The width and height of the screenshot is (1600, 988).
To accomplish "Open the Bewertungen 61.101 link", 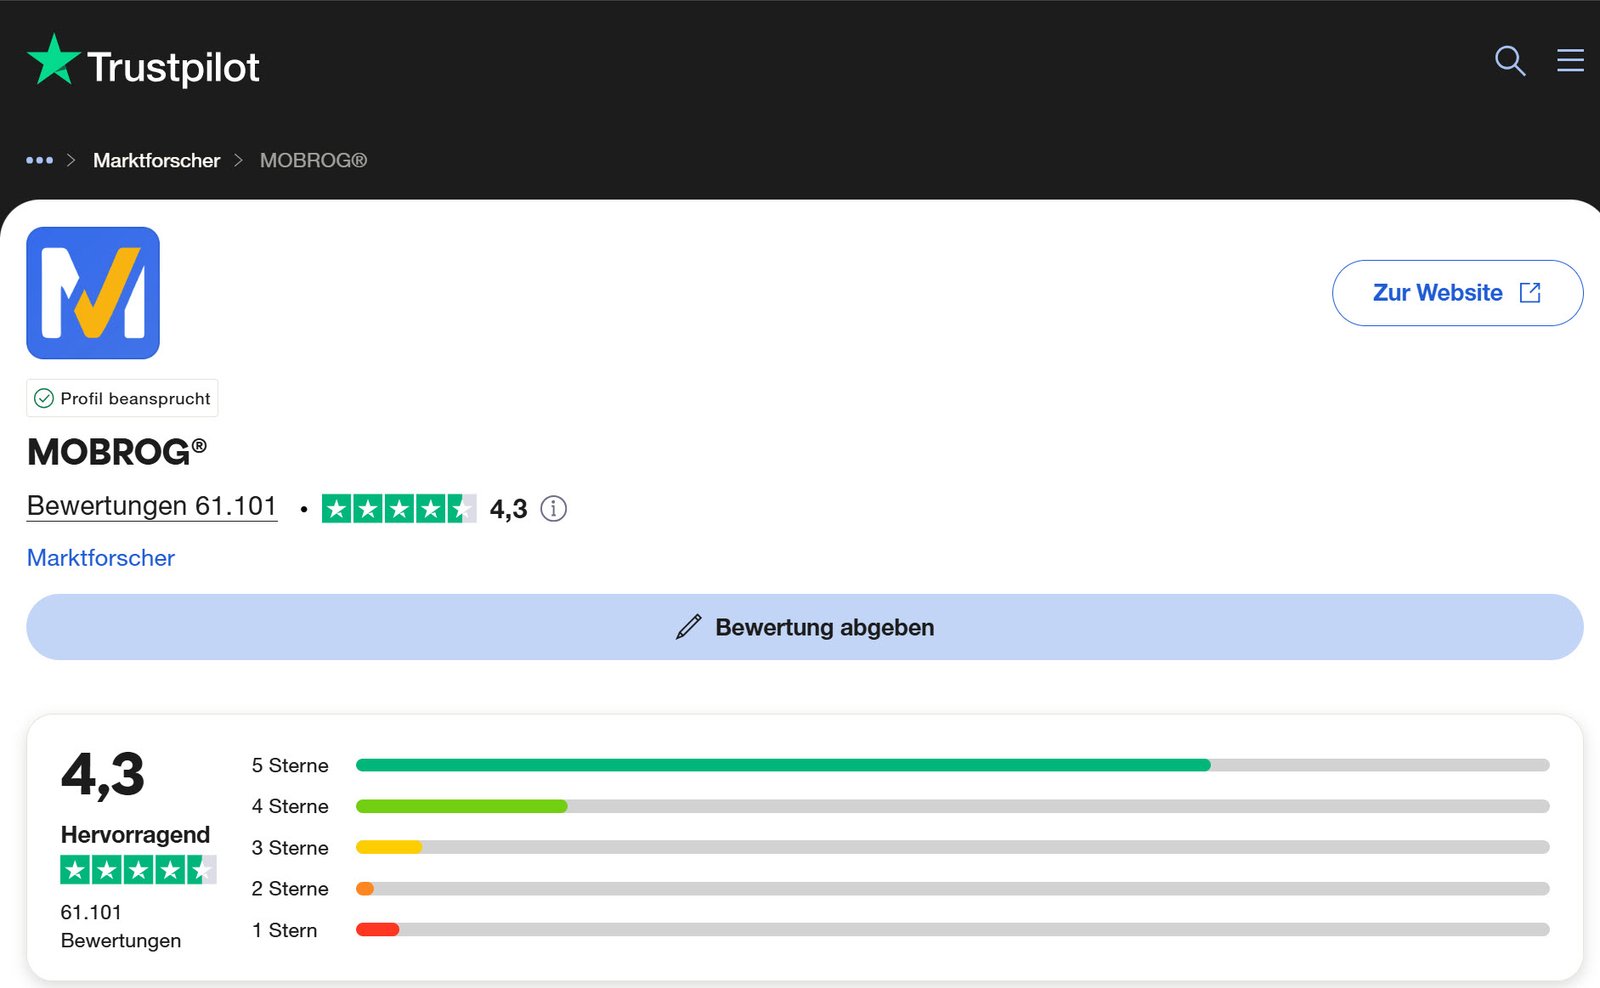I will point(152,506).
